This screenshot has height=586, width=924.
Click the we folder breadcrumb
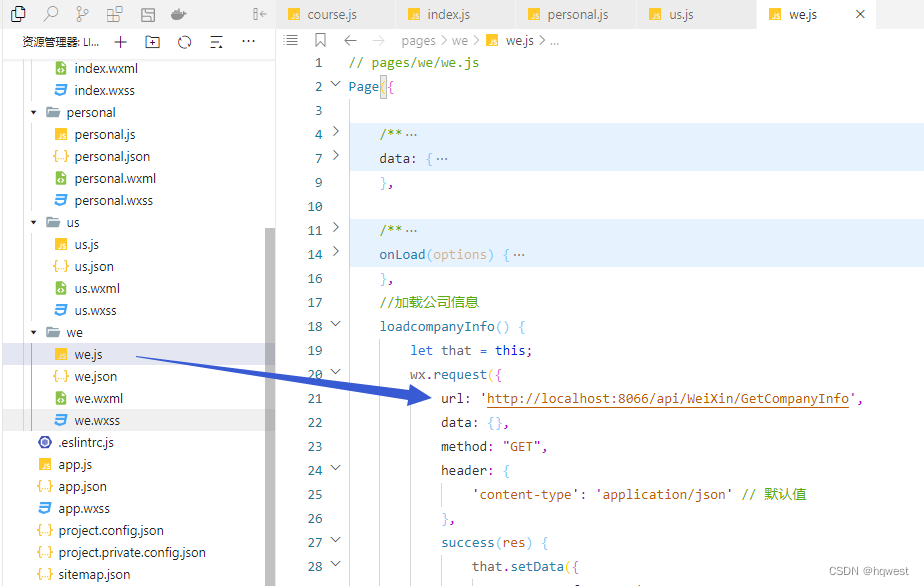pyautogui.click(x=460, y=41)
